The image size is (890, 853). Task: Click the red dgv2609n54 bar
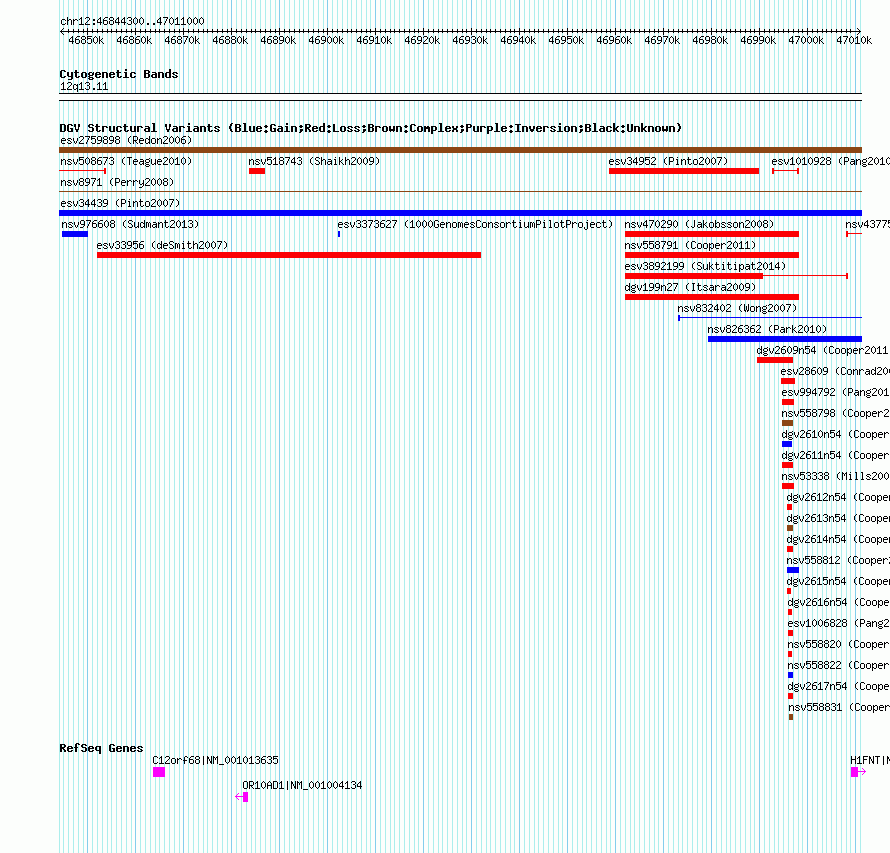(775, 360)
